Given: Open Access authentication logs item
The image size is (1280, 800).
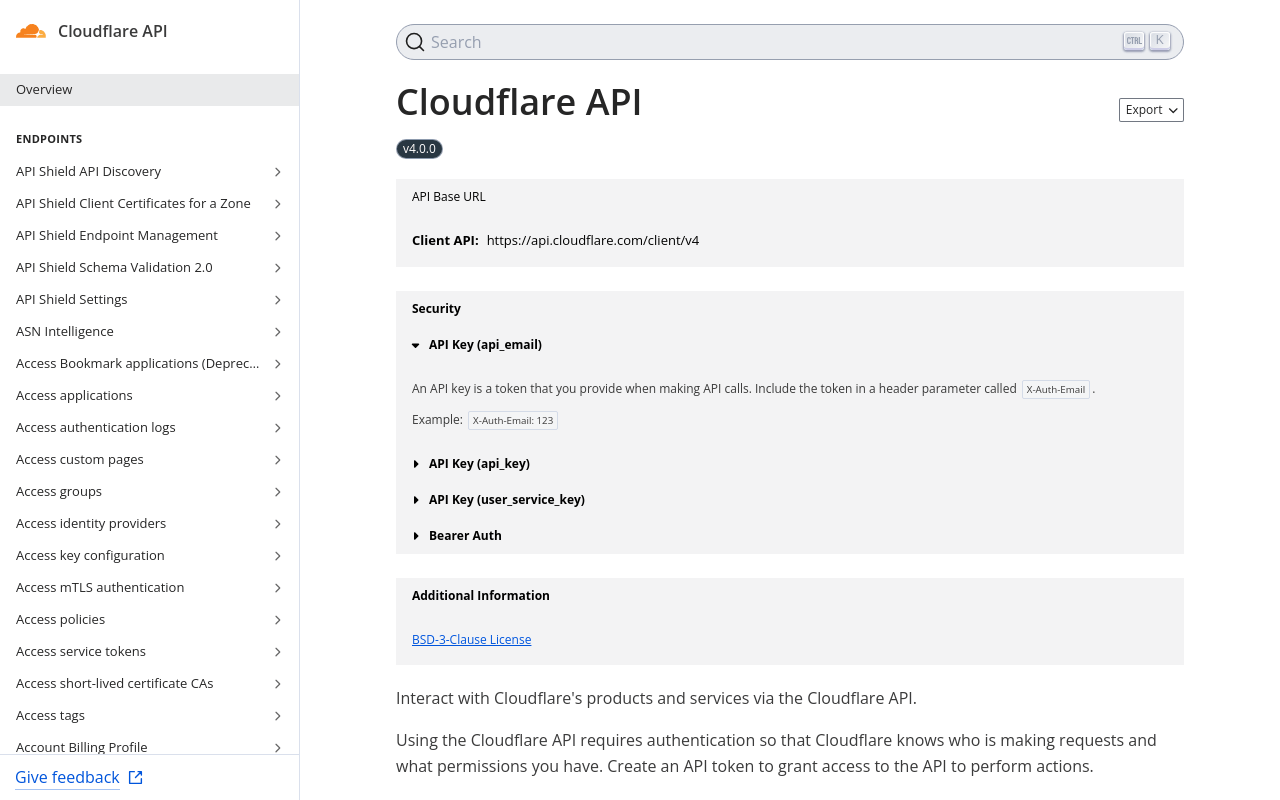Looking at the screenshot, I should click(x=149, y=427).
